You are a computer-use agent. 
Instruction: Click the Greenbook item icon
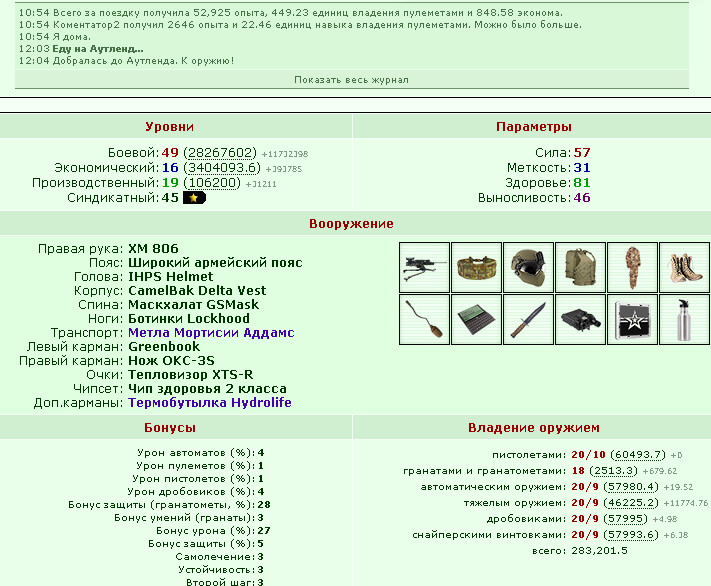477,319
